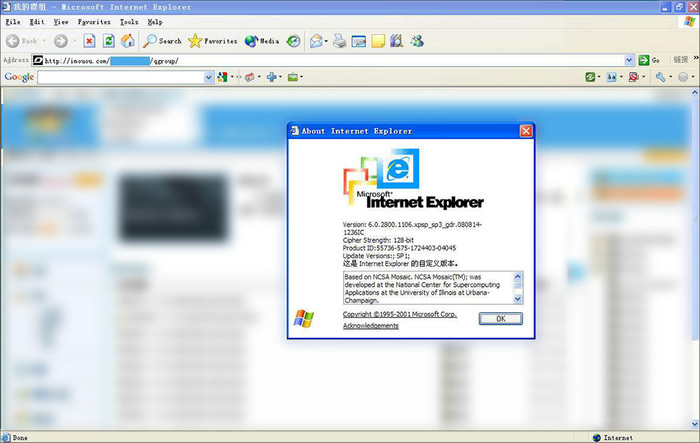
Task: Show browsing History via toolbar icon
Action: (x=293, y=41)
